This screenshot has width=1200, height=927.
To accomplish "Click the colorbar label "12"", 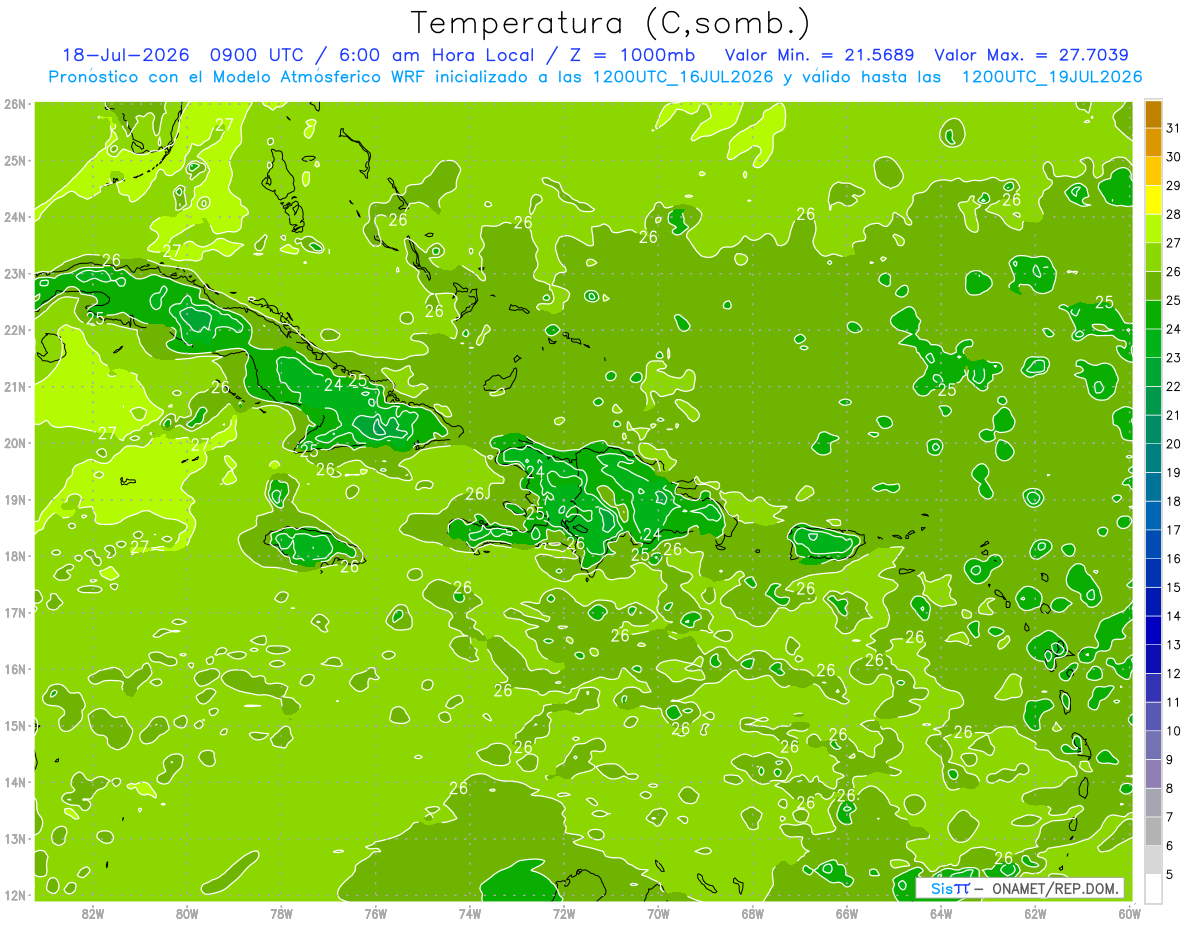I will click(x=1173, y=673).
